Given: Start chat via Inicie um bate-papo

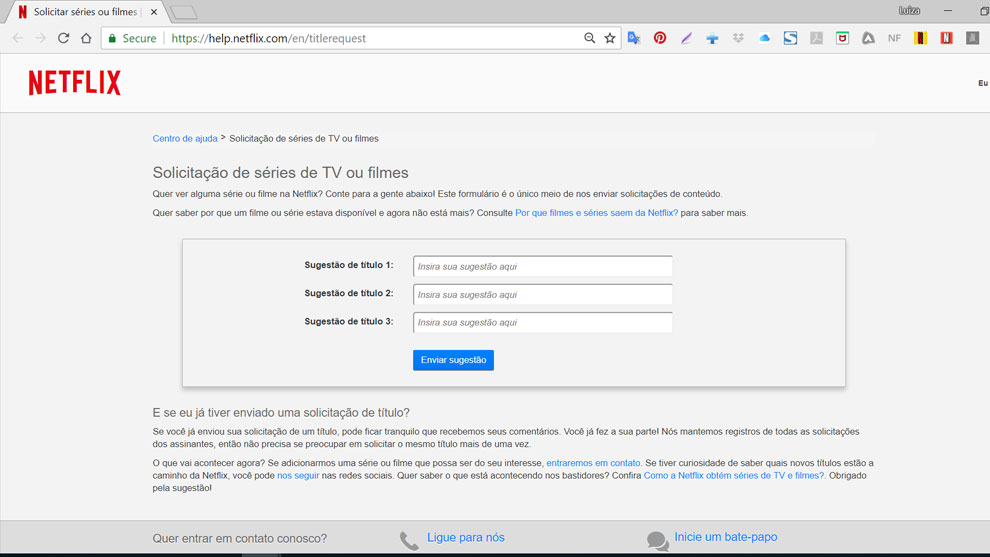Looking at the screenshot, I should [725, 537].
